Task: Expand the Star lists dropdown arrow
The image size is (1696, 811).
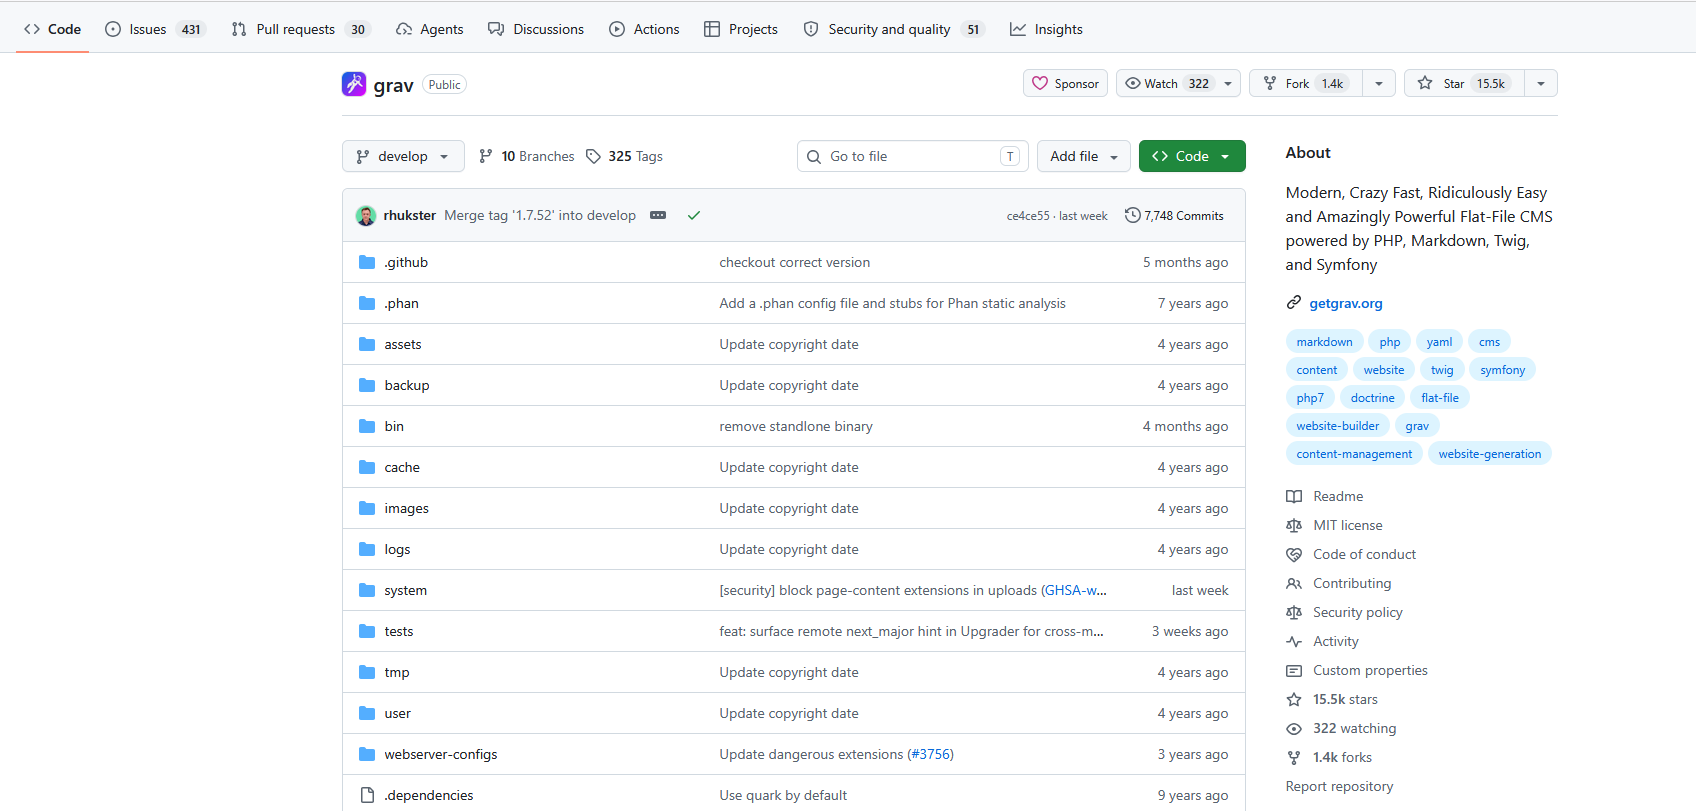Action: tap(1541, 83)
